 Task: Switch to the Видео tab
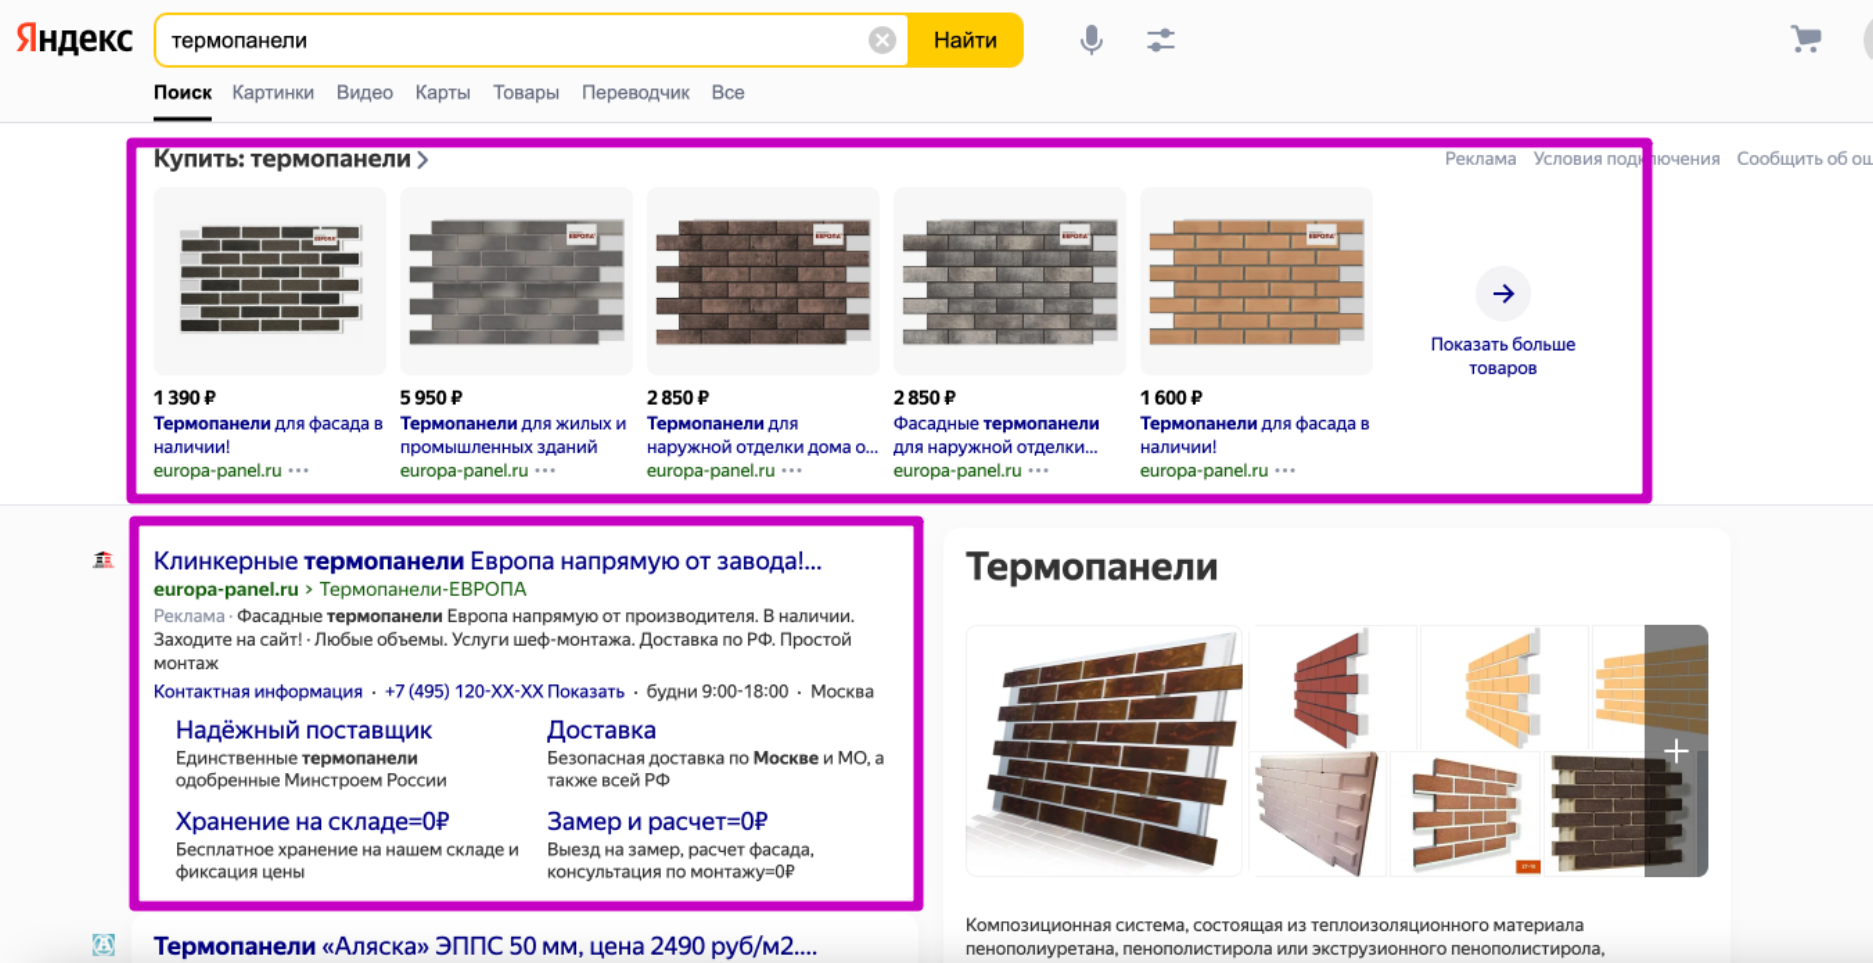[x=364, y=93]
